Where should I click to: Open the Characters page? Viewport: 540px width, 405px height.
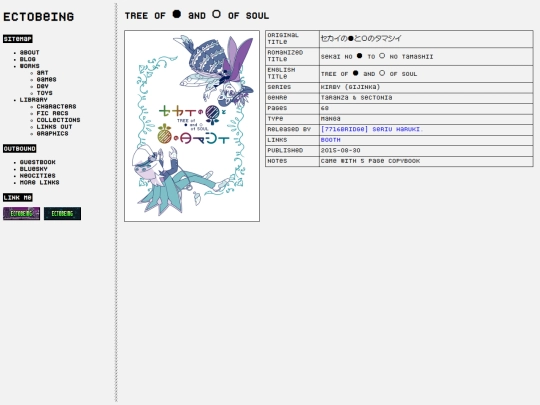[56, 106]
